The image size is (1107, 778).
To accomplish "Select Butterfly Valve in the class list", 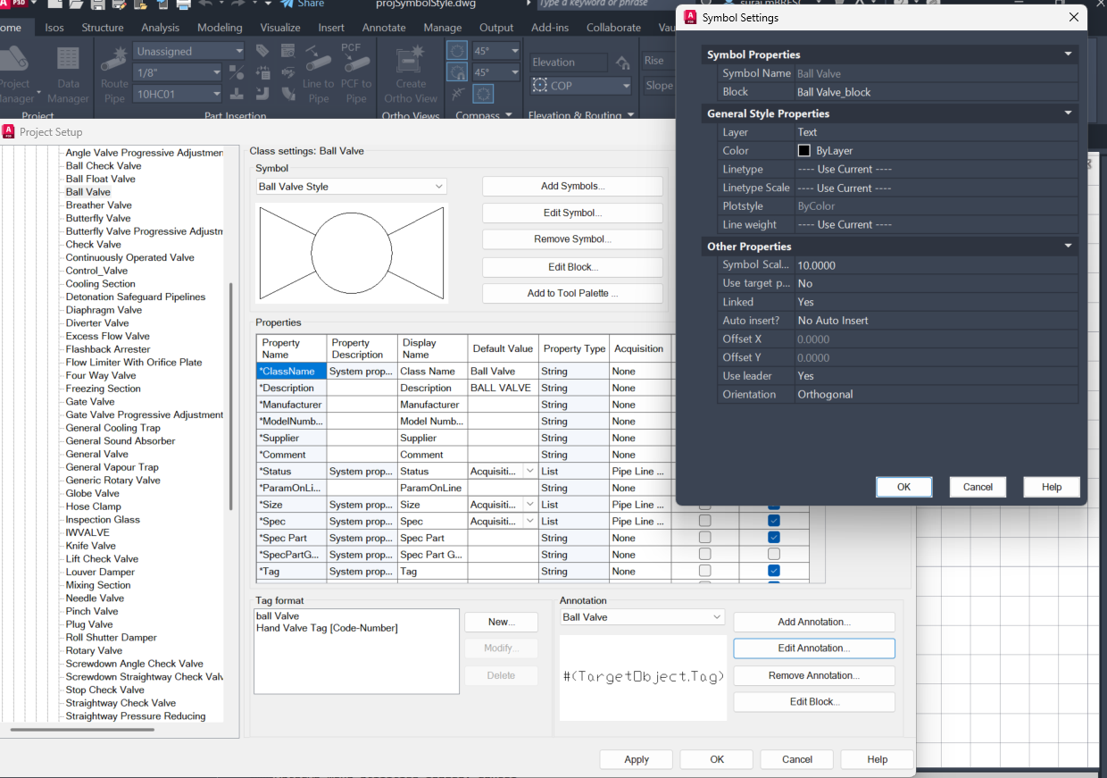I will tap(98, 218).
